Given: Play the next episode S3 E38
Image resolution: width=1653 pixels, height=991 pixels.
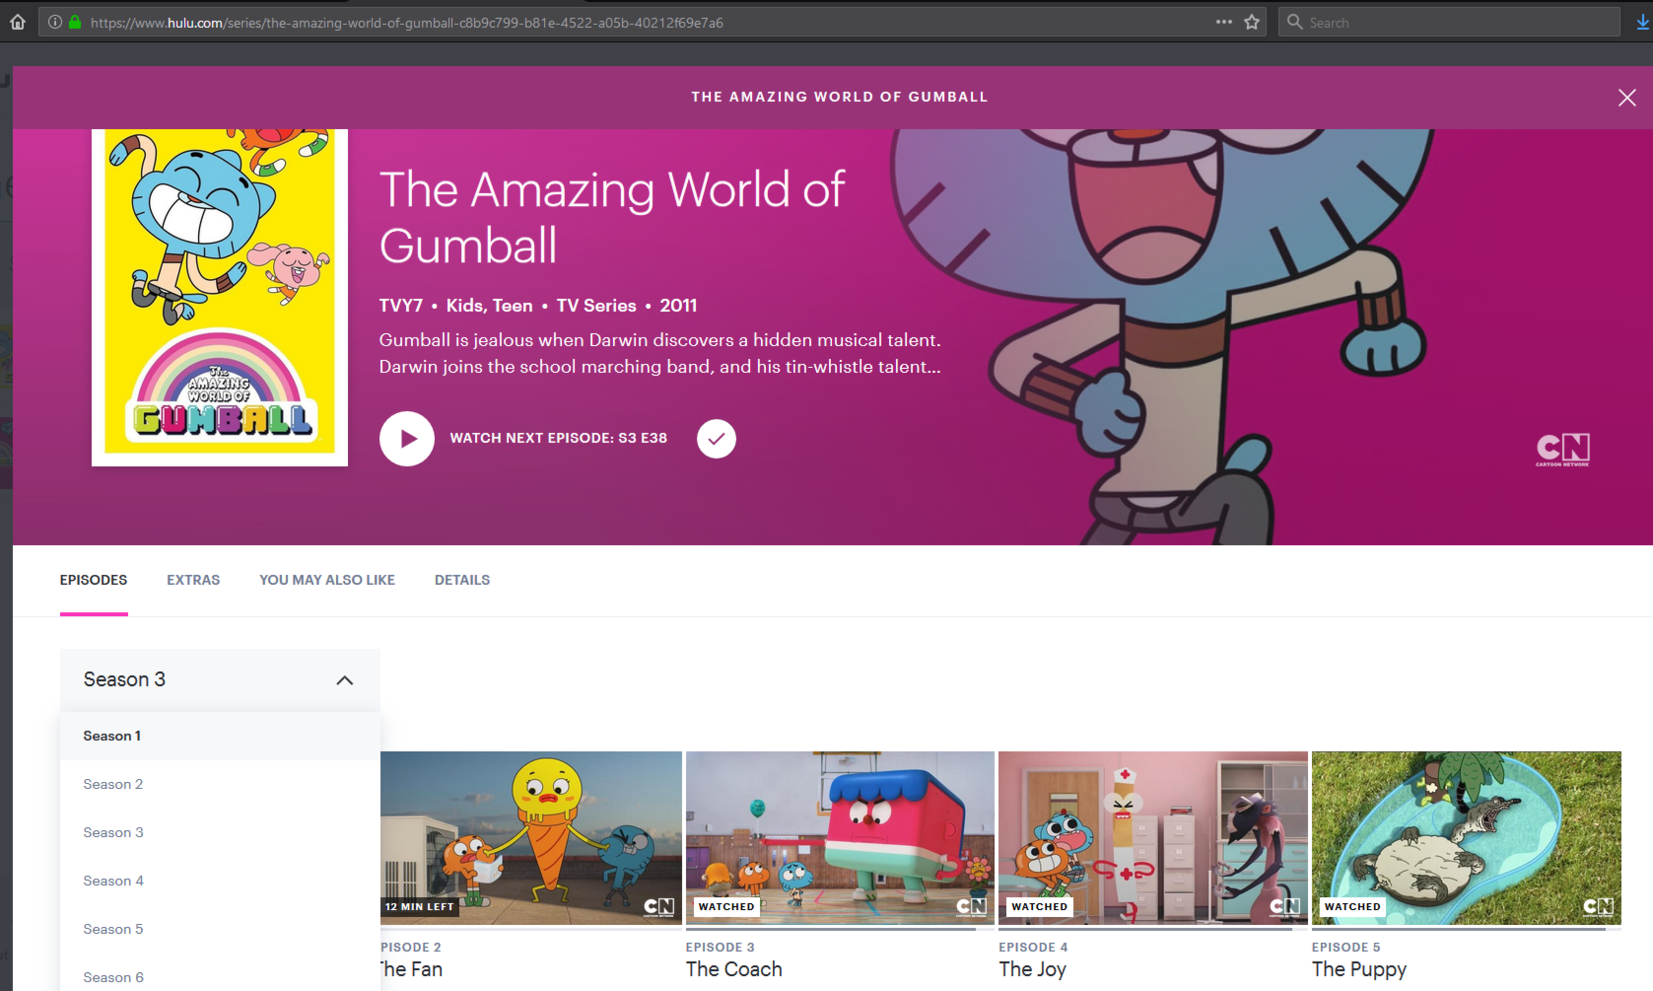Looking at the screenshot, I should coord(406,439).
